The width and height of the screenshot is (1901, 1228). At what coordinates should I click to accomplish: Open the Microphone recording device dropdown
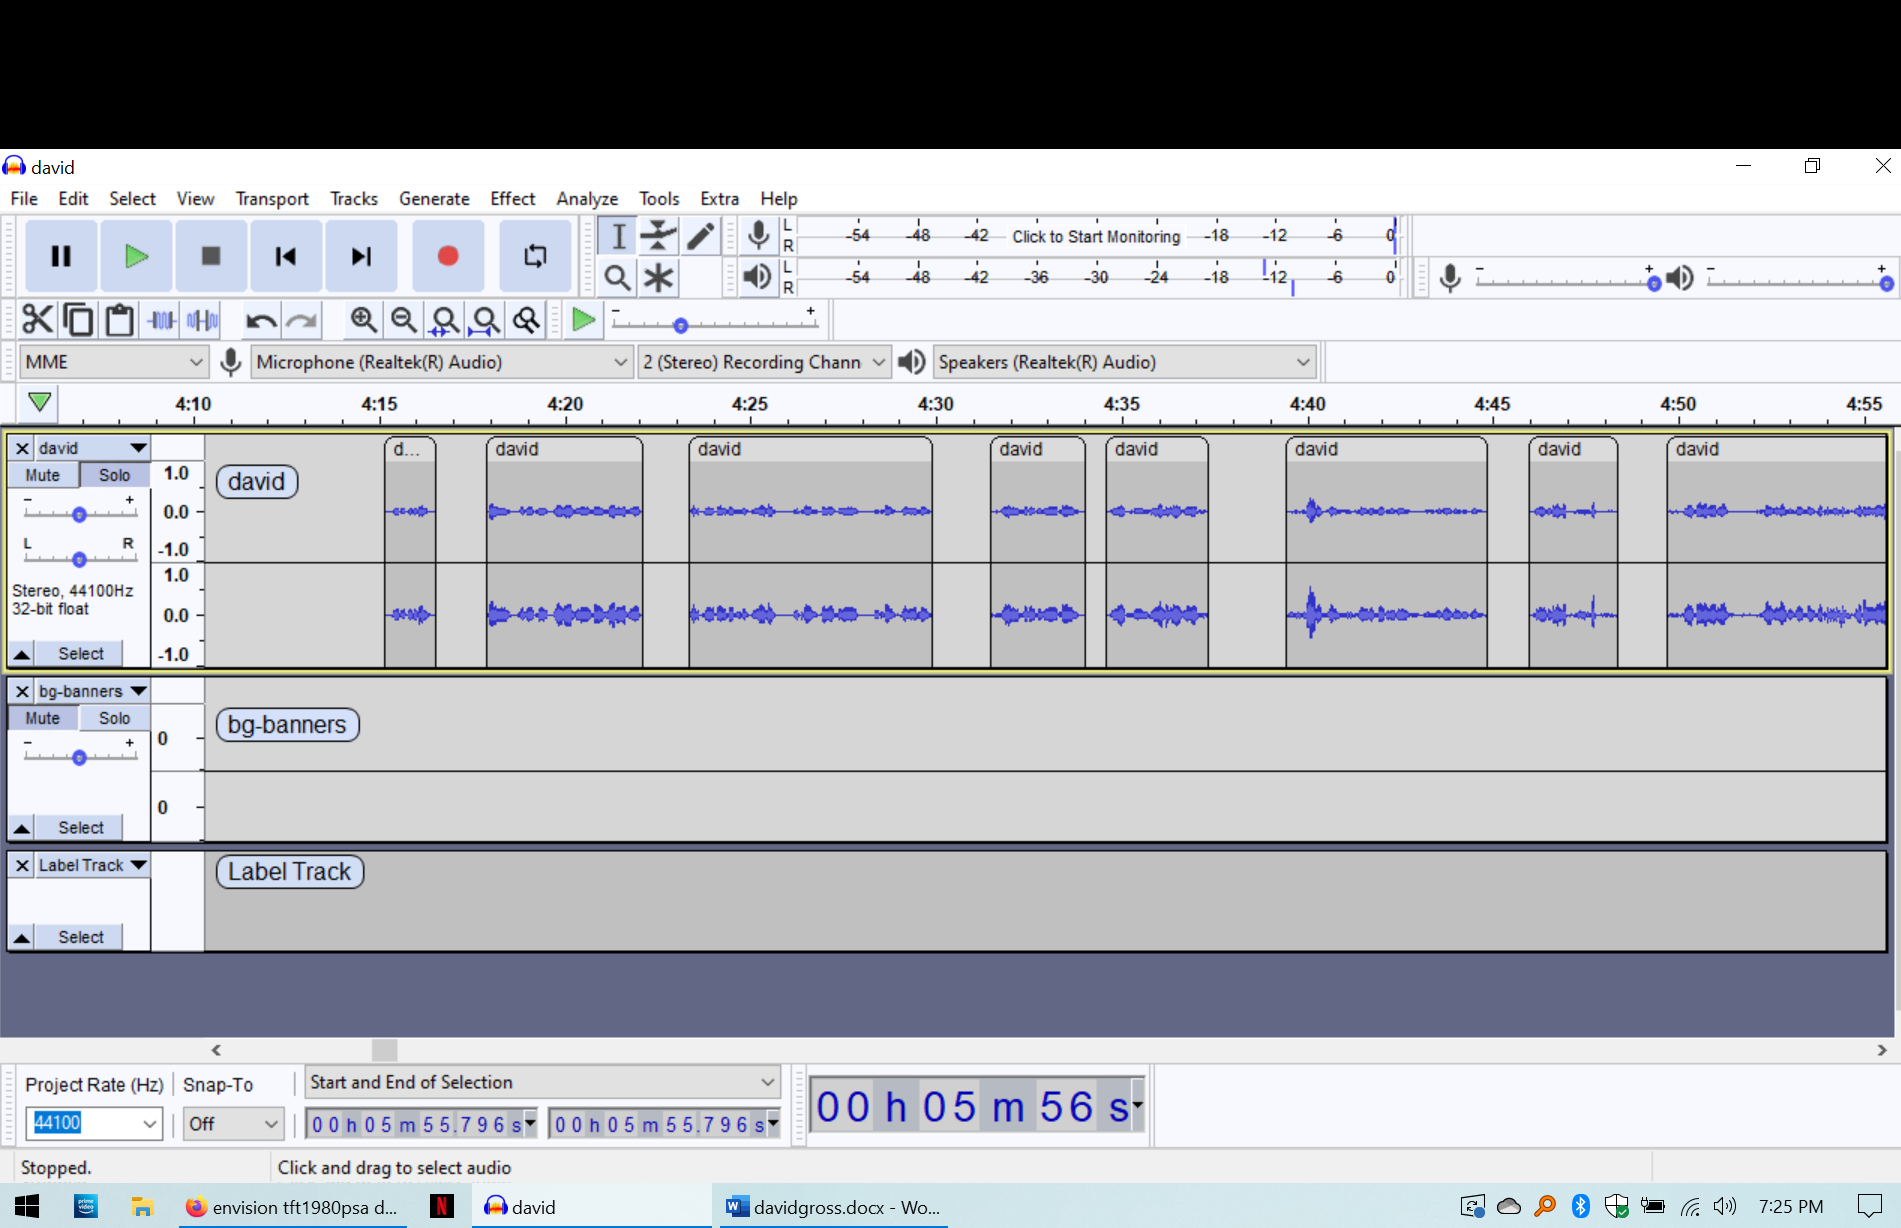441,362
